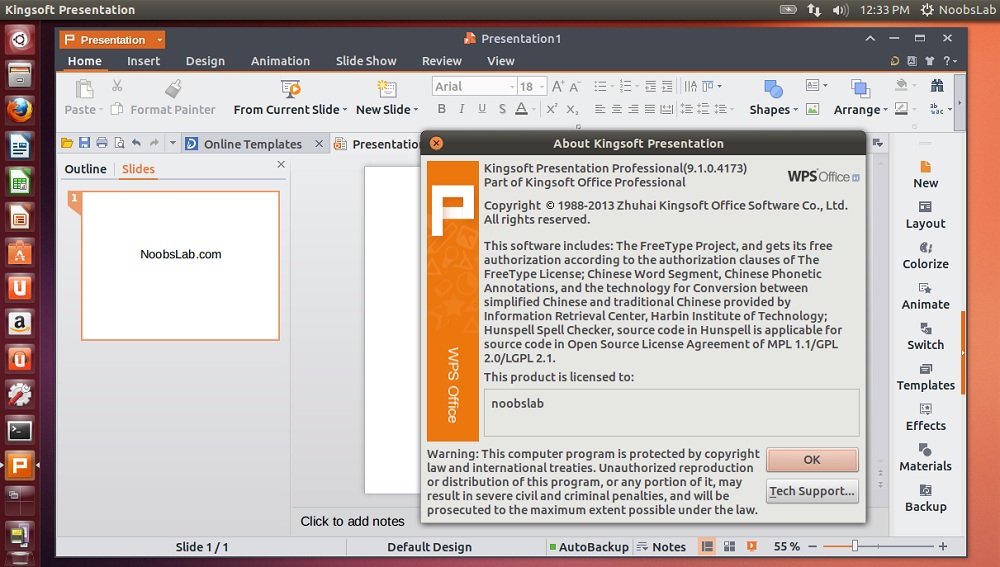This screenshot has width=1000, height=567.
Task: Click the Print Preview icon
Action: (x=119, y=143)
